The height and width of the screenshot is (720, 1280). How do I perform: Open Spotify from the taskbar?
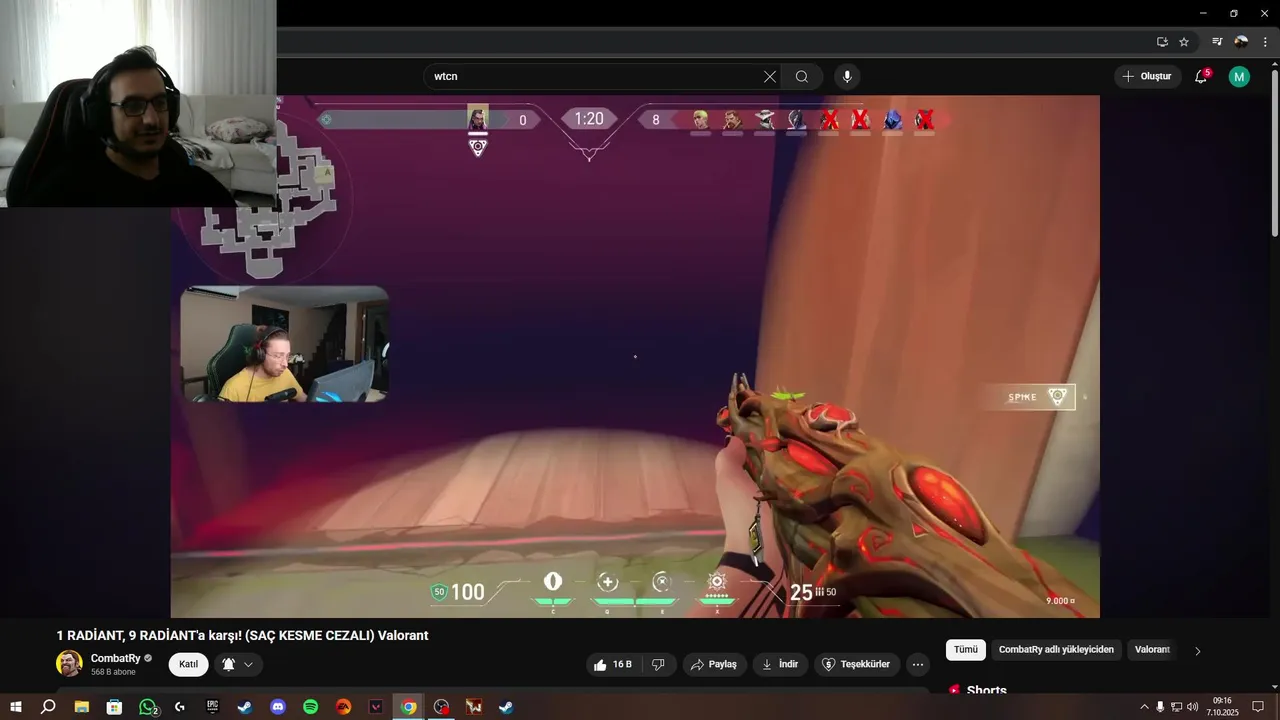tap(311, 707)
